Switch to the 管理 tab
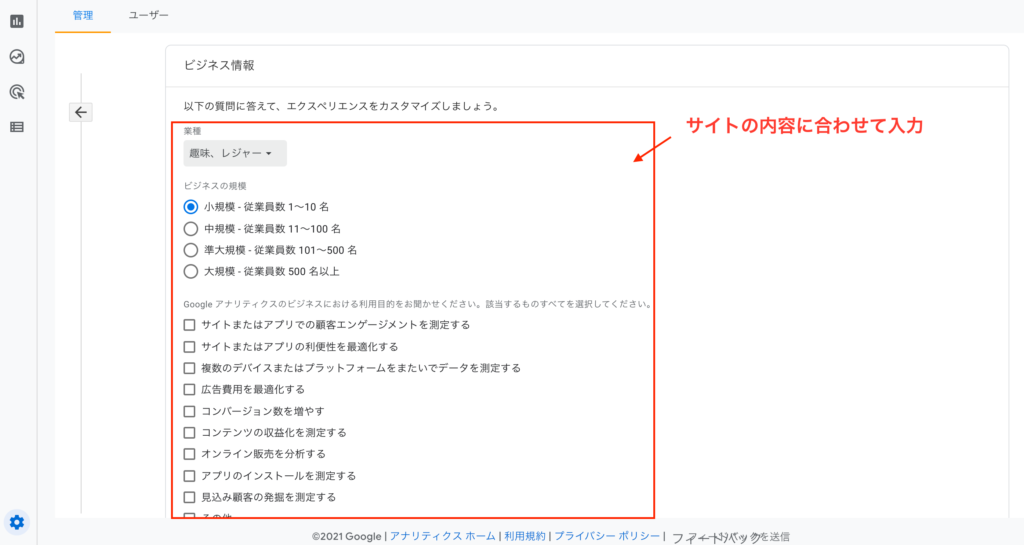 tap(83, 16)
